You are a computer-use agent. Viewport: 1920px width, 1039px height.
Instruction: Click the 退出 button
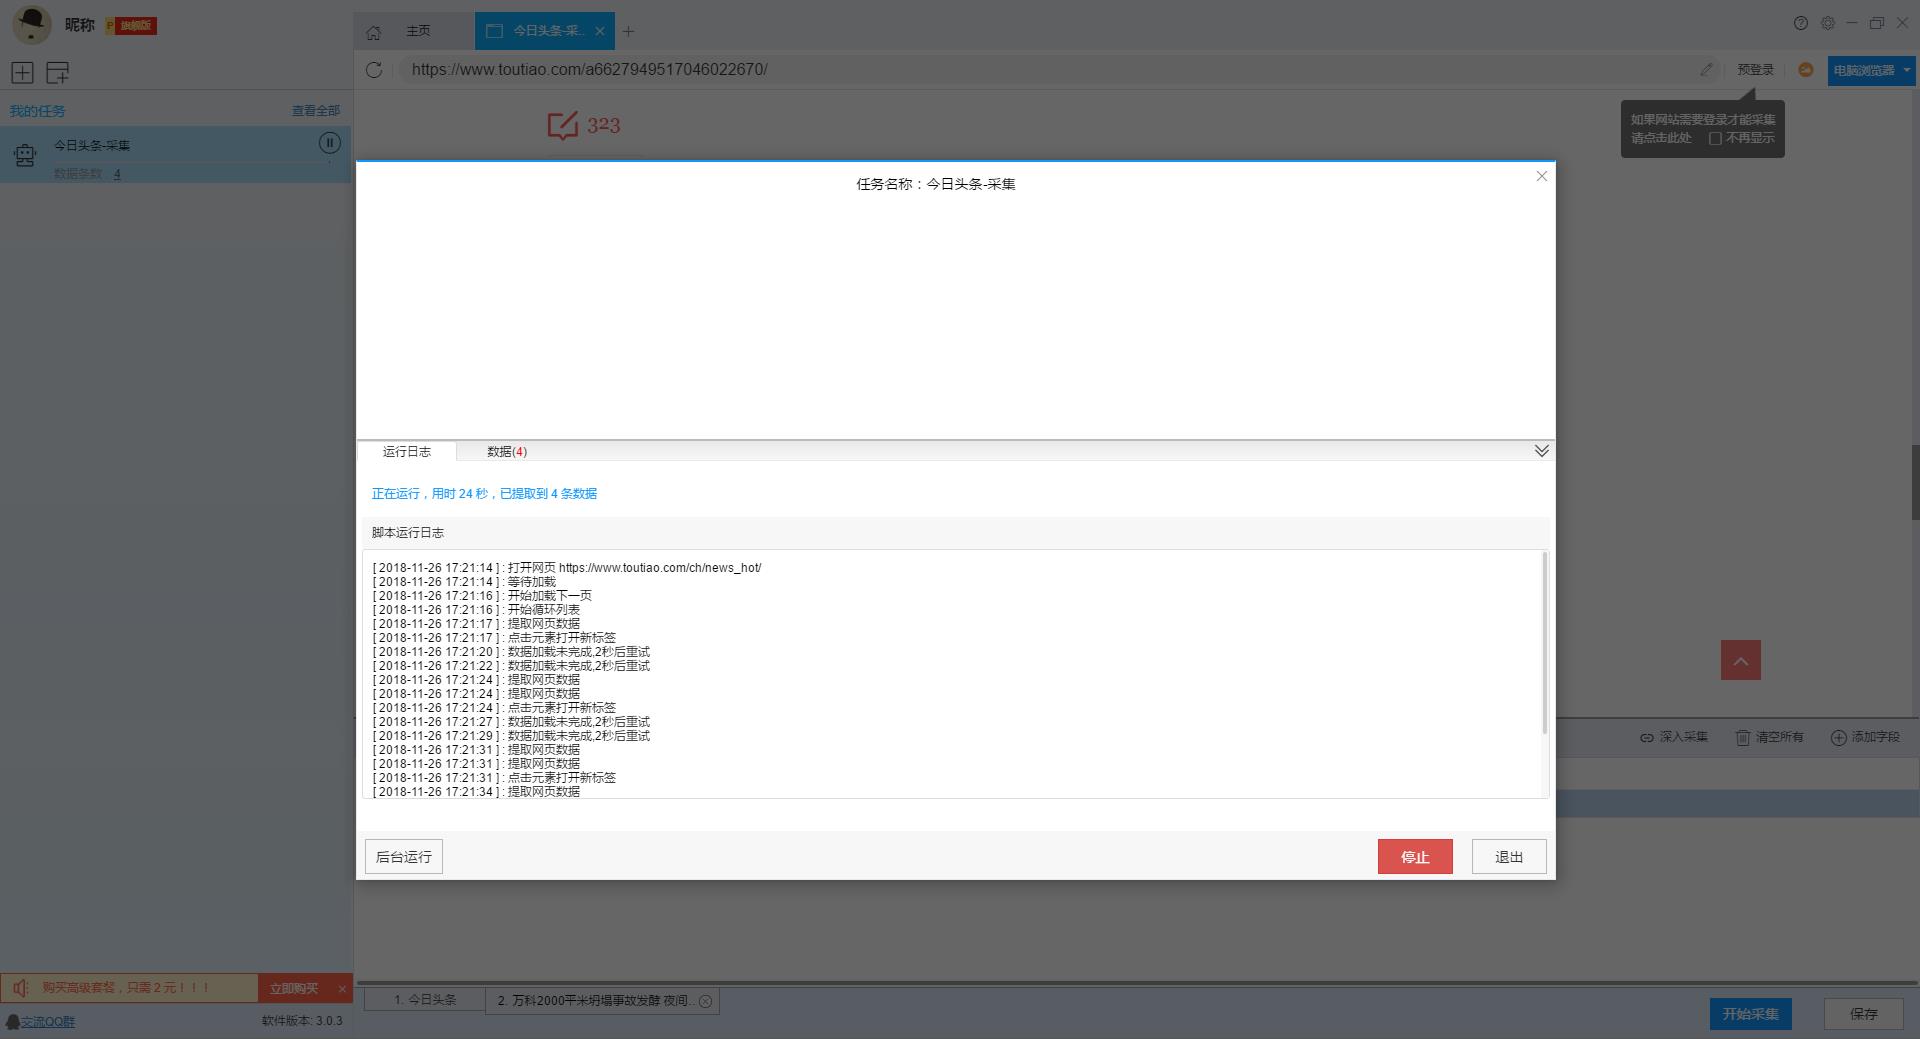1509,857
